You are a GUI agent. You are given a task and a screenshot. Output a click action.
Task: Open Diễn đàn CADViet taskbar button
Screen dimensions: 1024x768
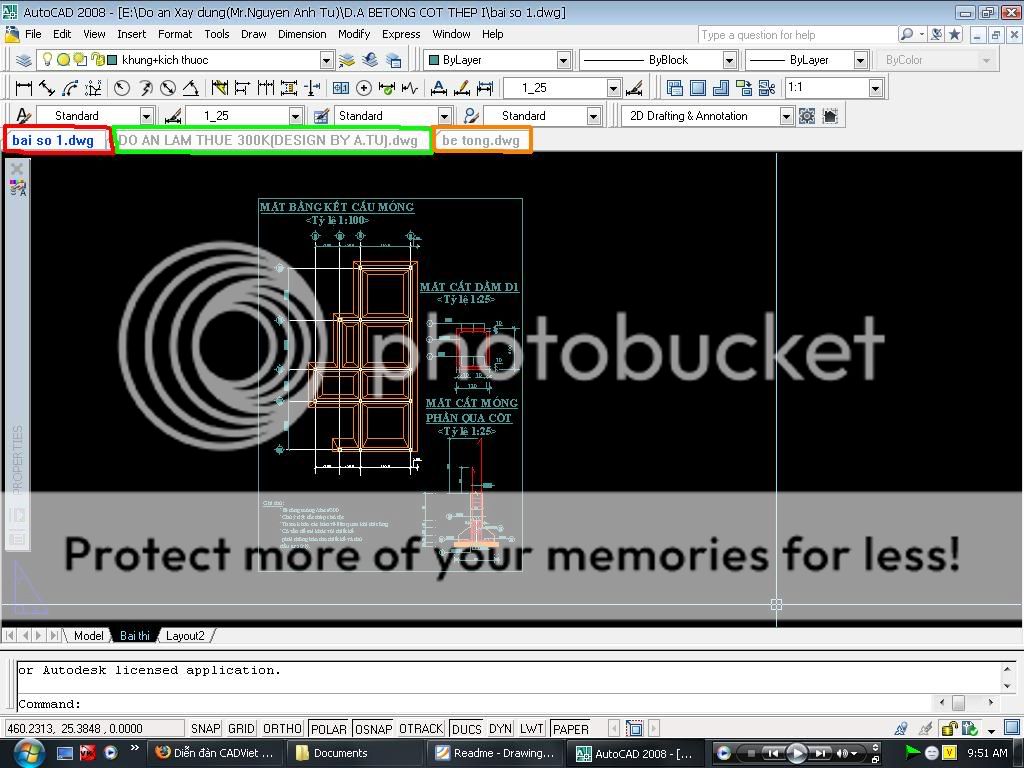click(x=215, y=753)
